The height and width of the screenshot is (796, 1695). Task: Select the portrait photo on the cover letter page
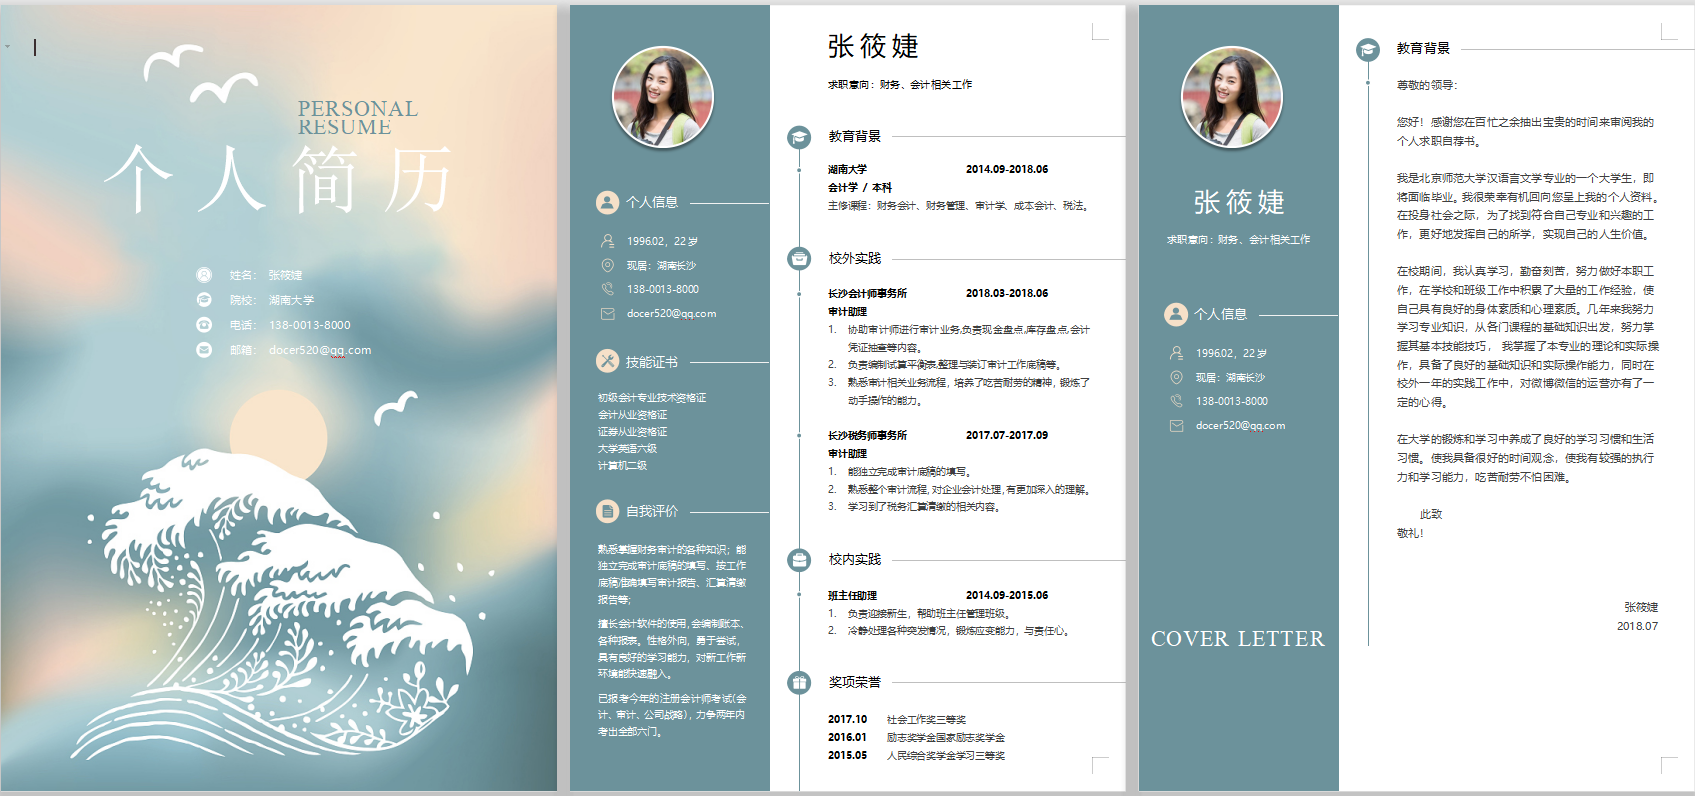[x=1232, y=97]
